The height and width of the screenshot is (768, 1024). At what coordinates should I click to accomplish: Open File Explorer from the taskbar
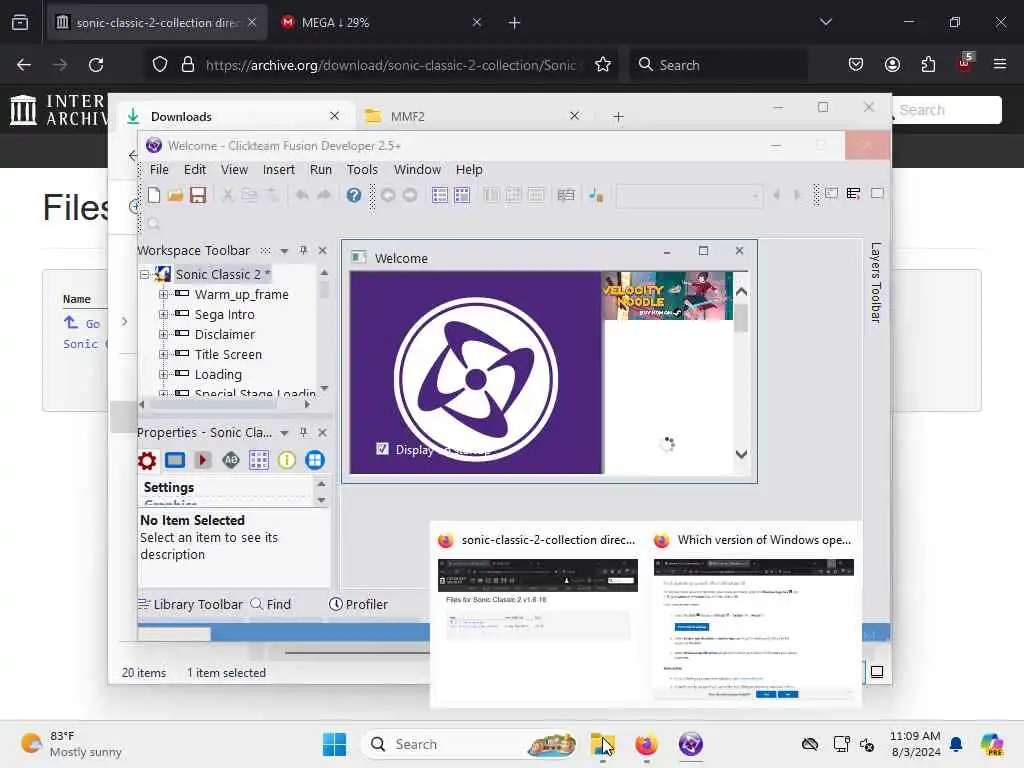point(601,744)
